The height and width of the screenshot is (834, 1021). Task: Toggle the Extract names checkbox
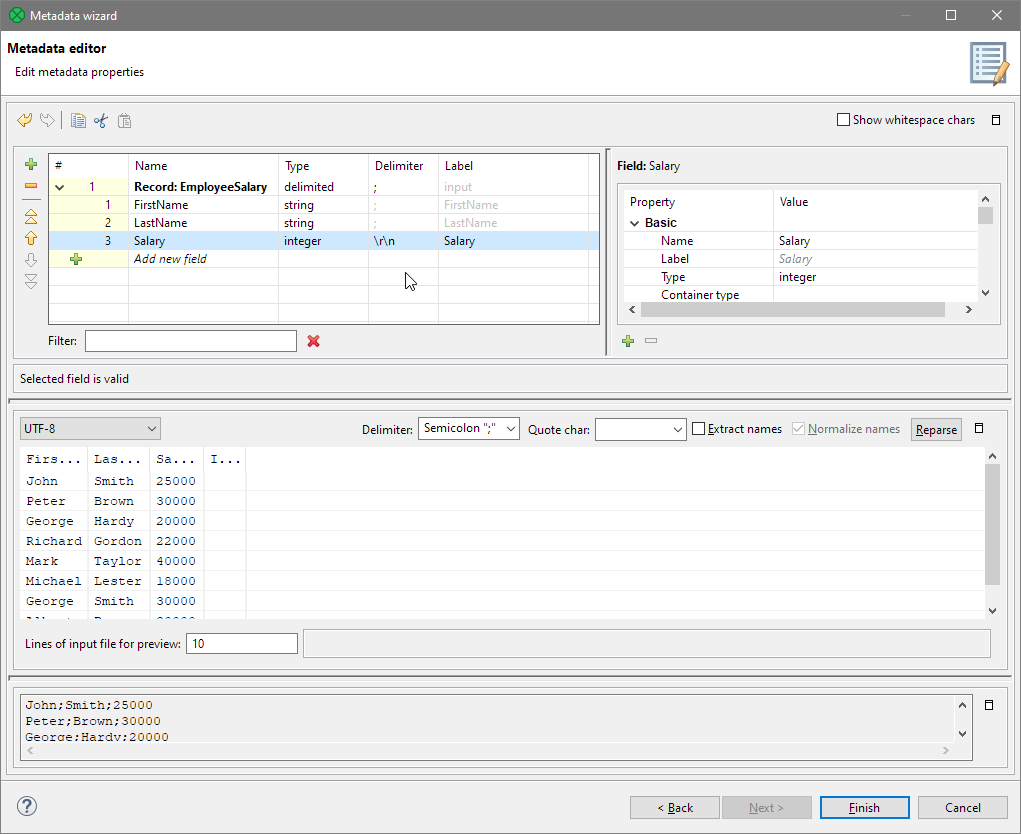click(699, 429)
